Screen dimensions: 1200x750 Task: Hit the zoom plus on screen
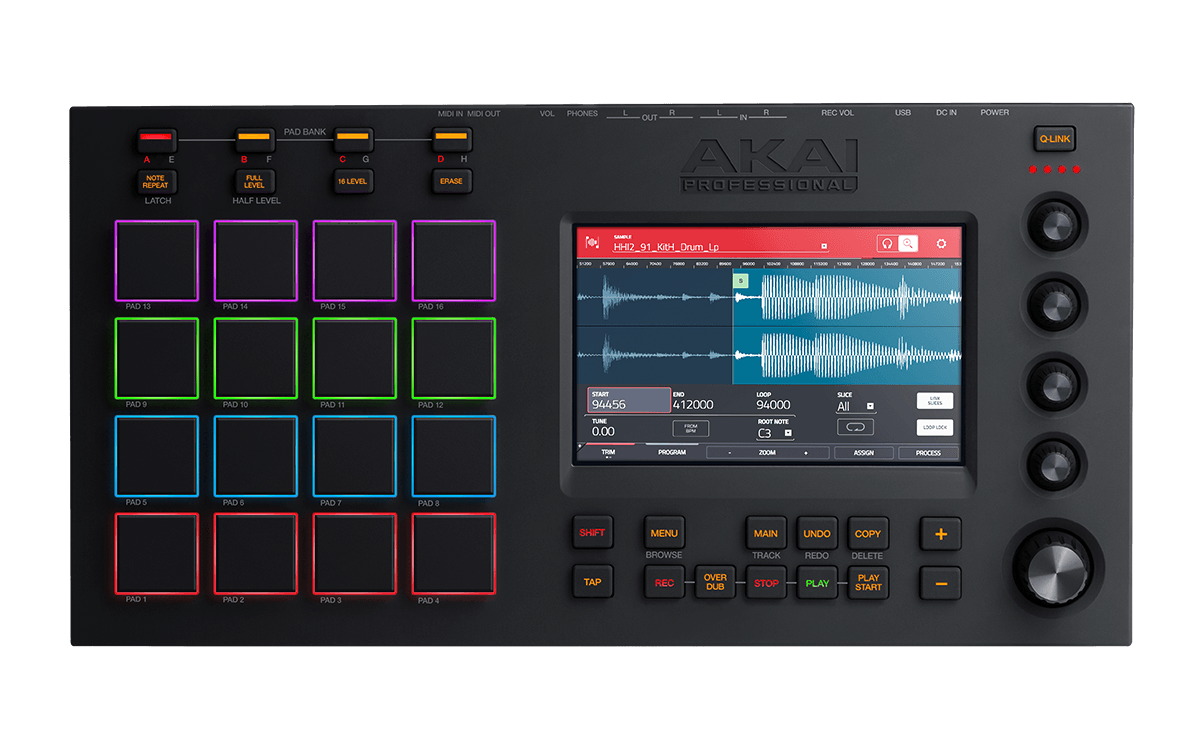(x=805, y=453)
